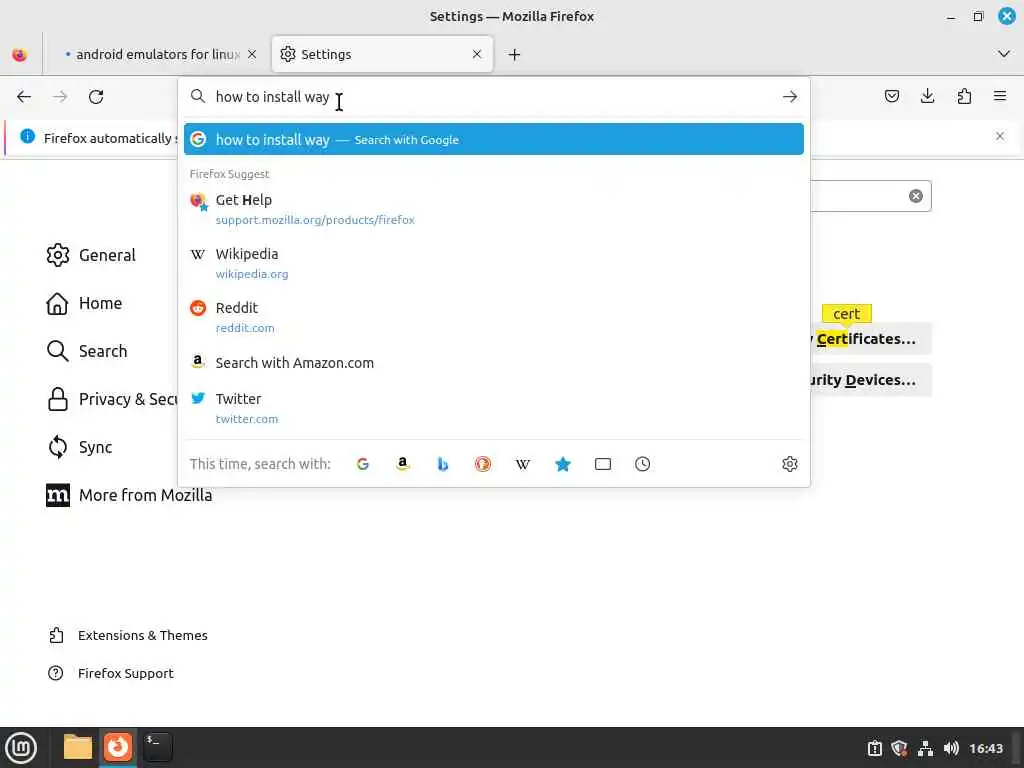Switch to android emulators for linux tab
Viewport: 1024px width, 768px height.
coord(157,54)
